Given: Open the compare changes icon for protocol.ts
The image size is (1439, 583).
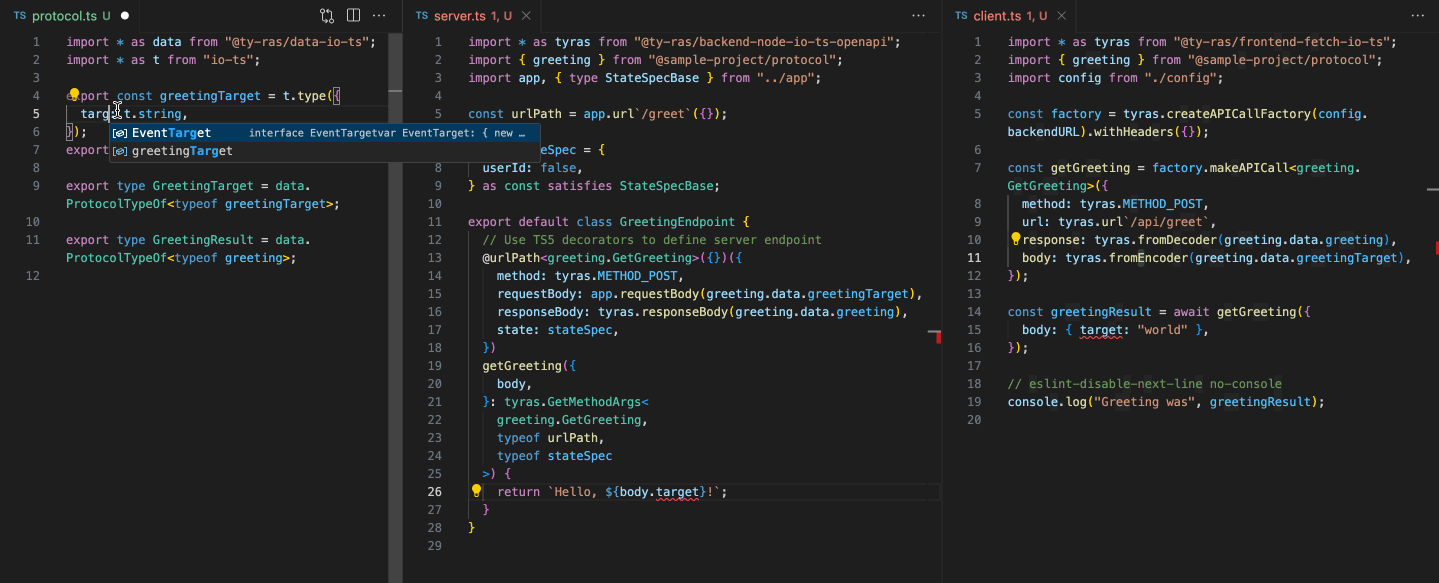Looking at the screenshot, I should point(327,16).
